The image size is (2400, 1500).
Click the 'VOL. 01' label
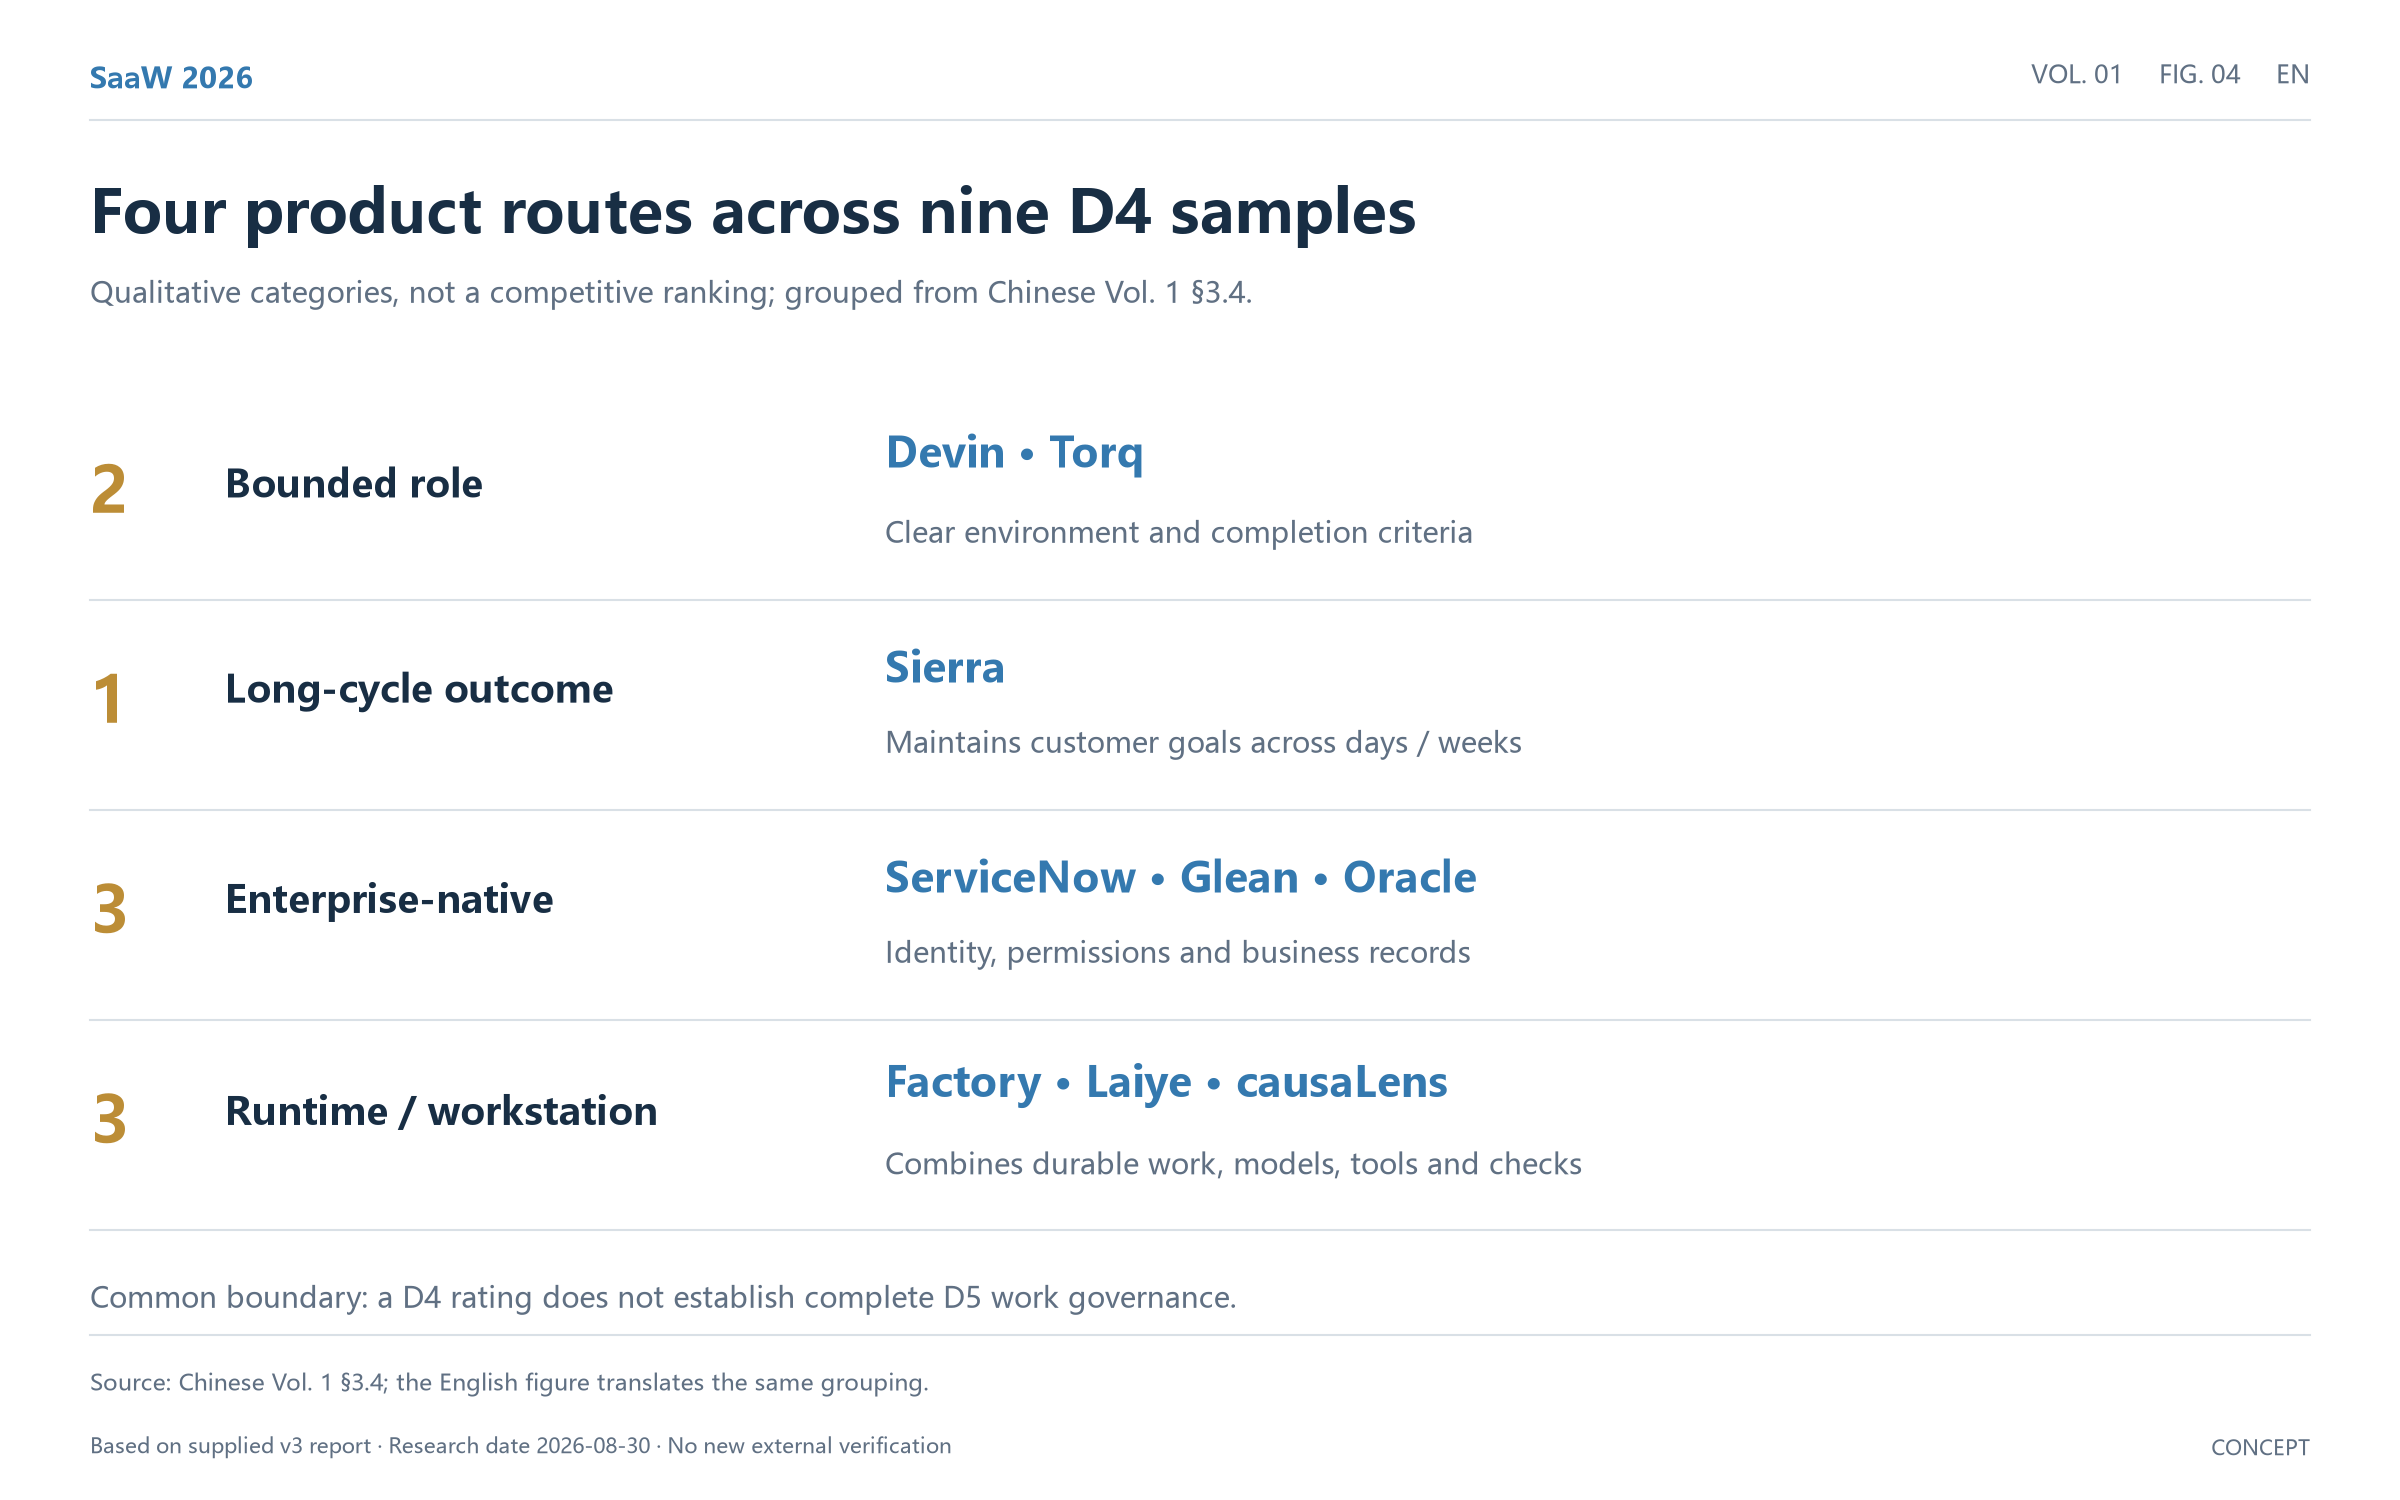coord(2076,75)
